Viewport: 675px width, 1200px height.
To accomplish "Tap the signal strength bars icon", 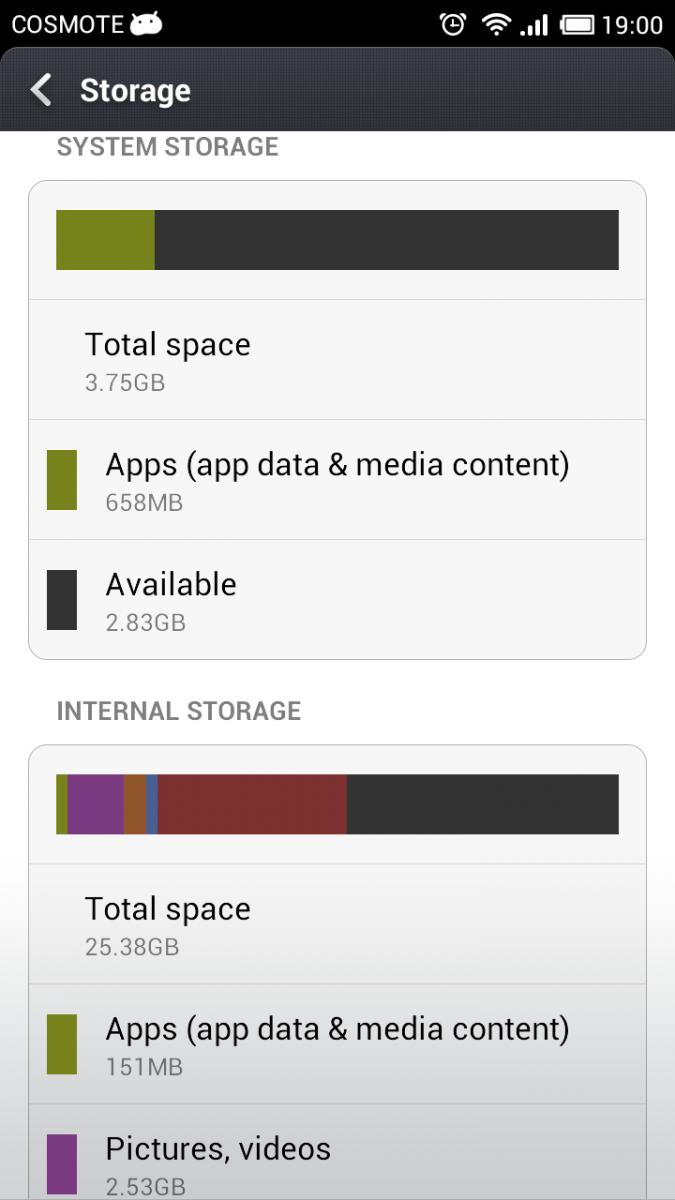I will click(x=535, y=24).
